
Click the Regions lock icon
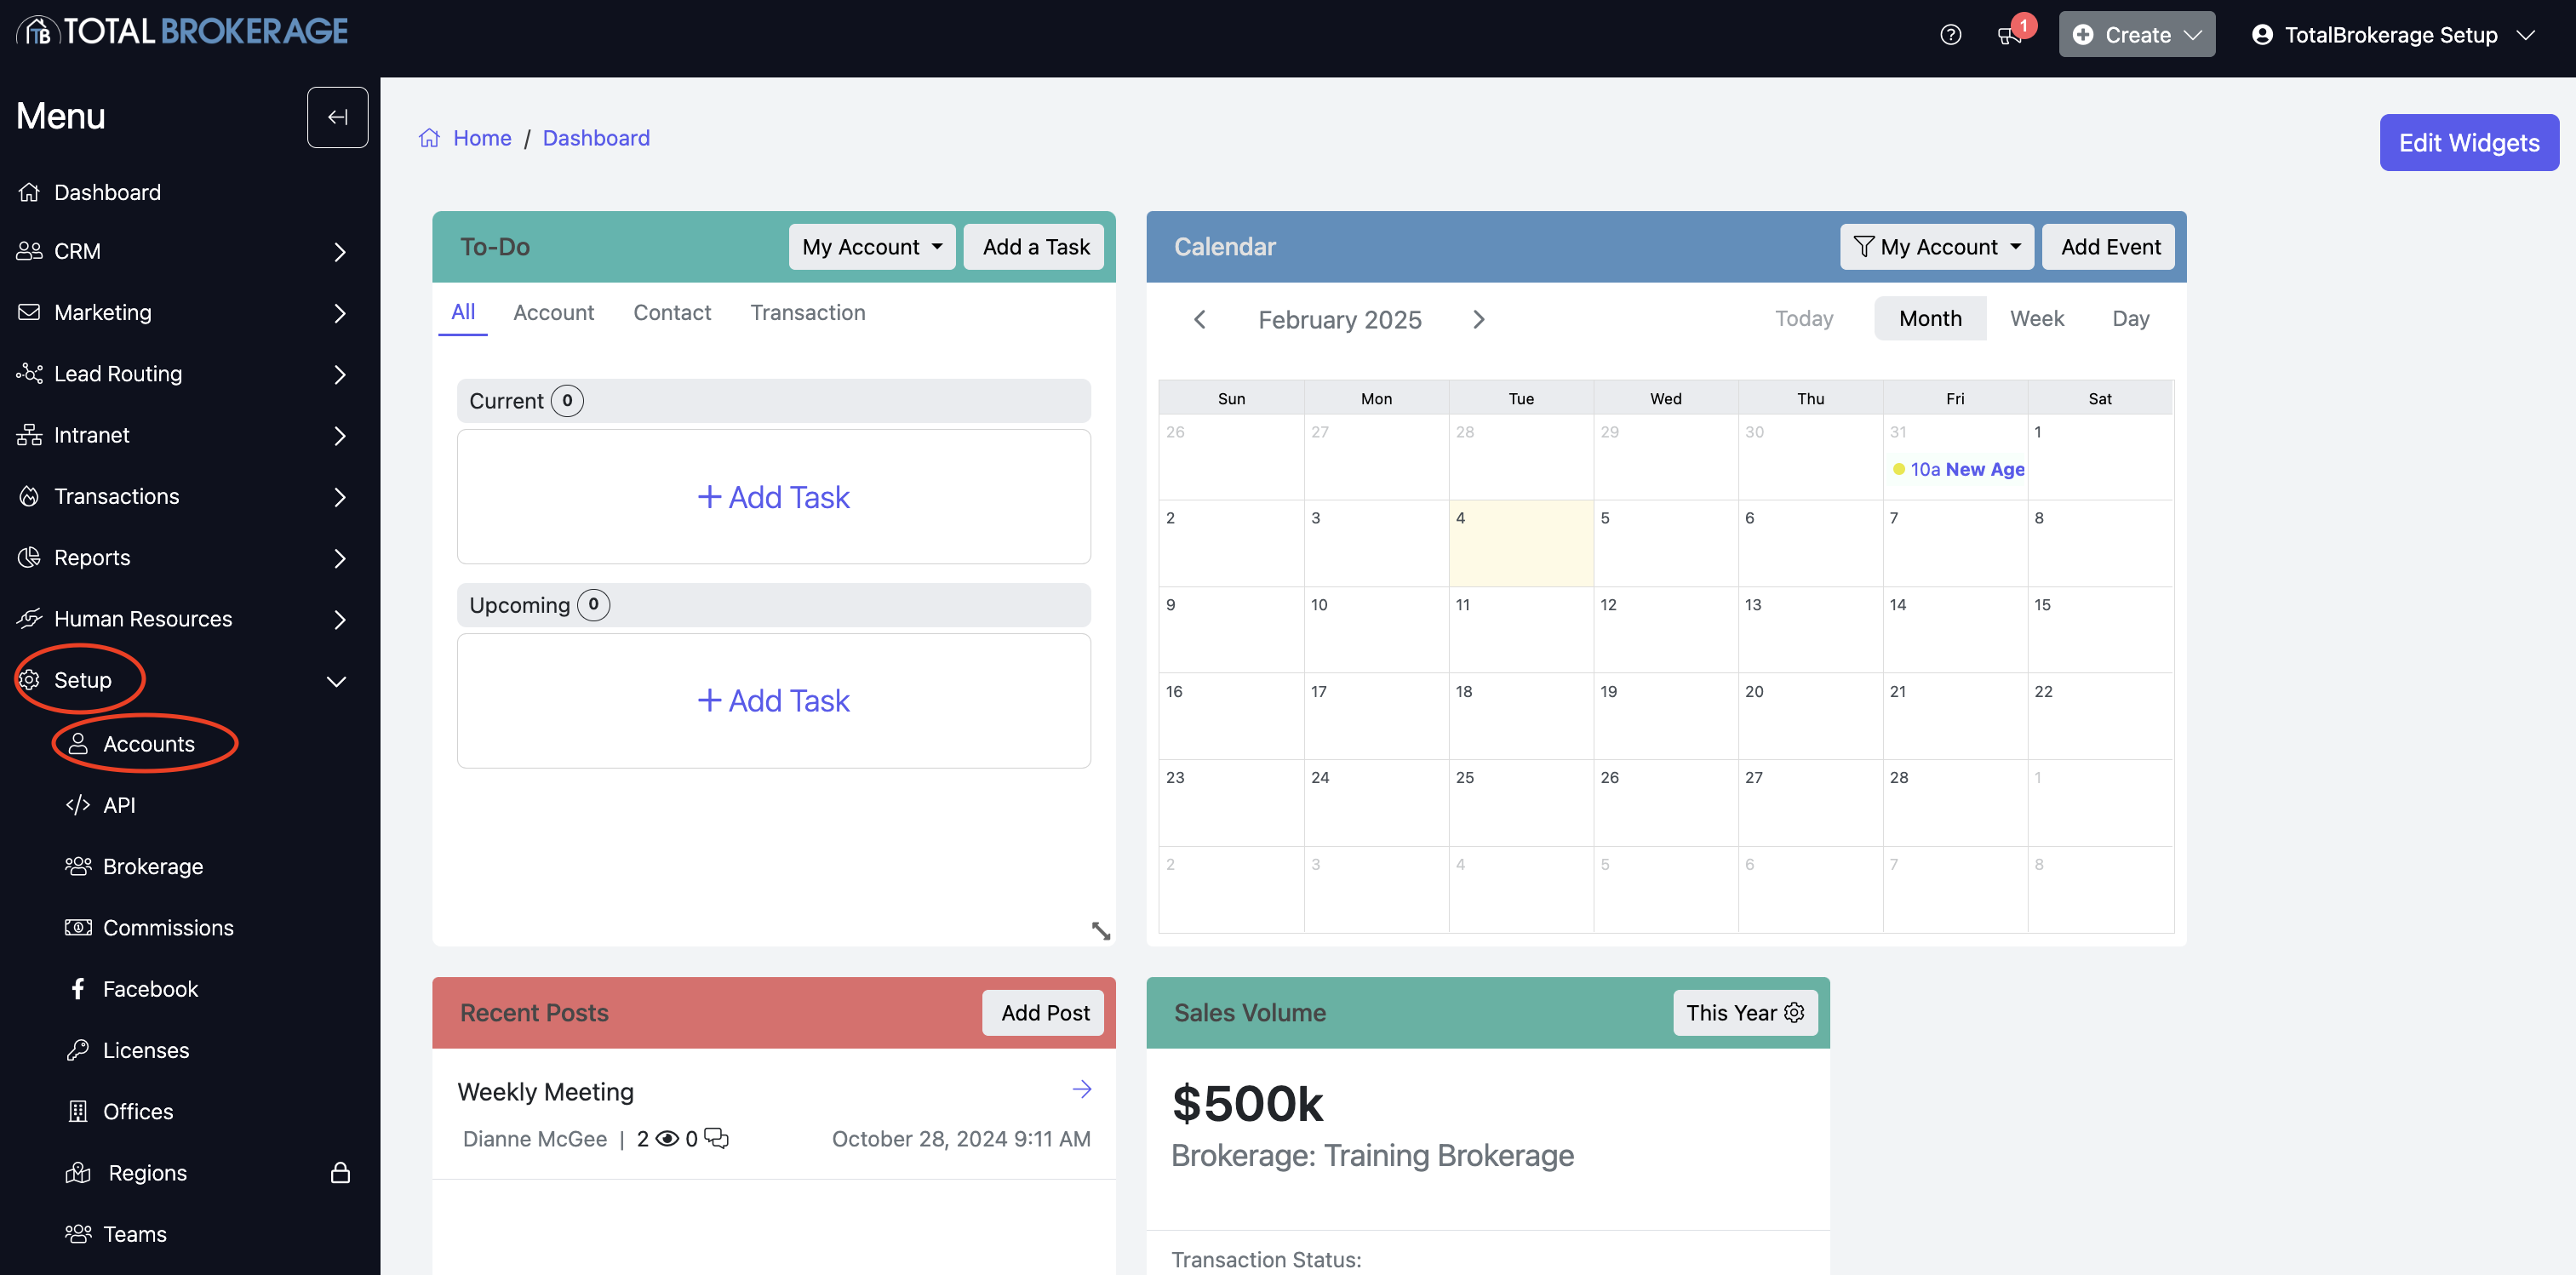point(340,1172)
